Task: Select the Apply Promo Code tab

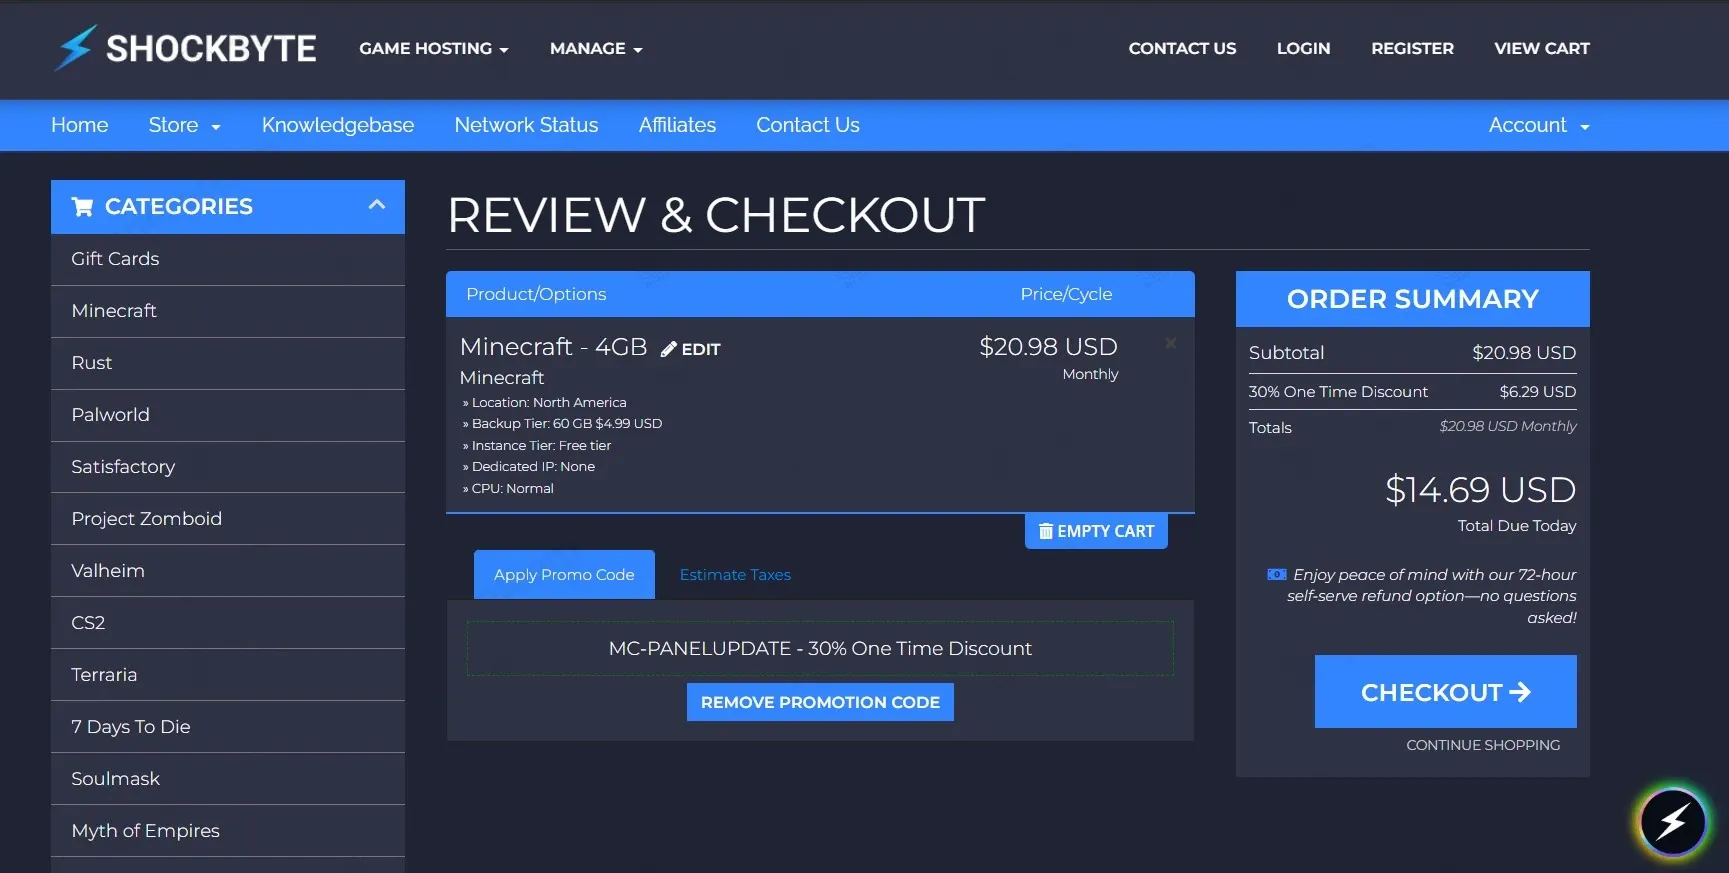Action: pyautogui.click(x=564, y=575)
